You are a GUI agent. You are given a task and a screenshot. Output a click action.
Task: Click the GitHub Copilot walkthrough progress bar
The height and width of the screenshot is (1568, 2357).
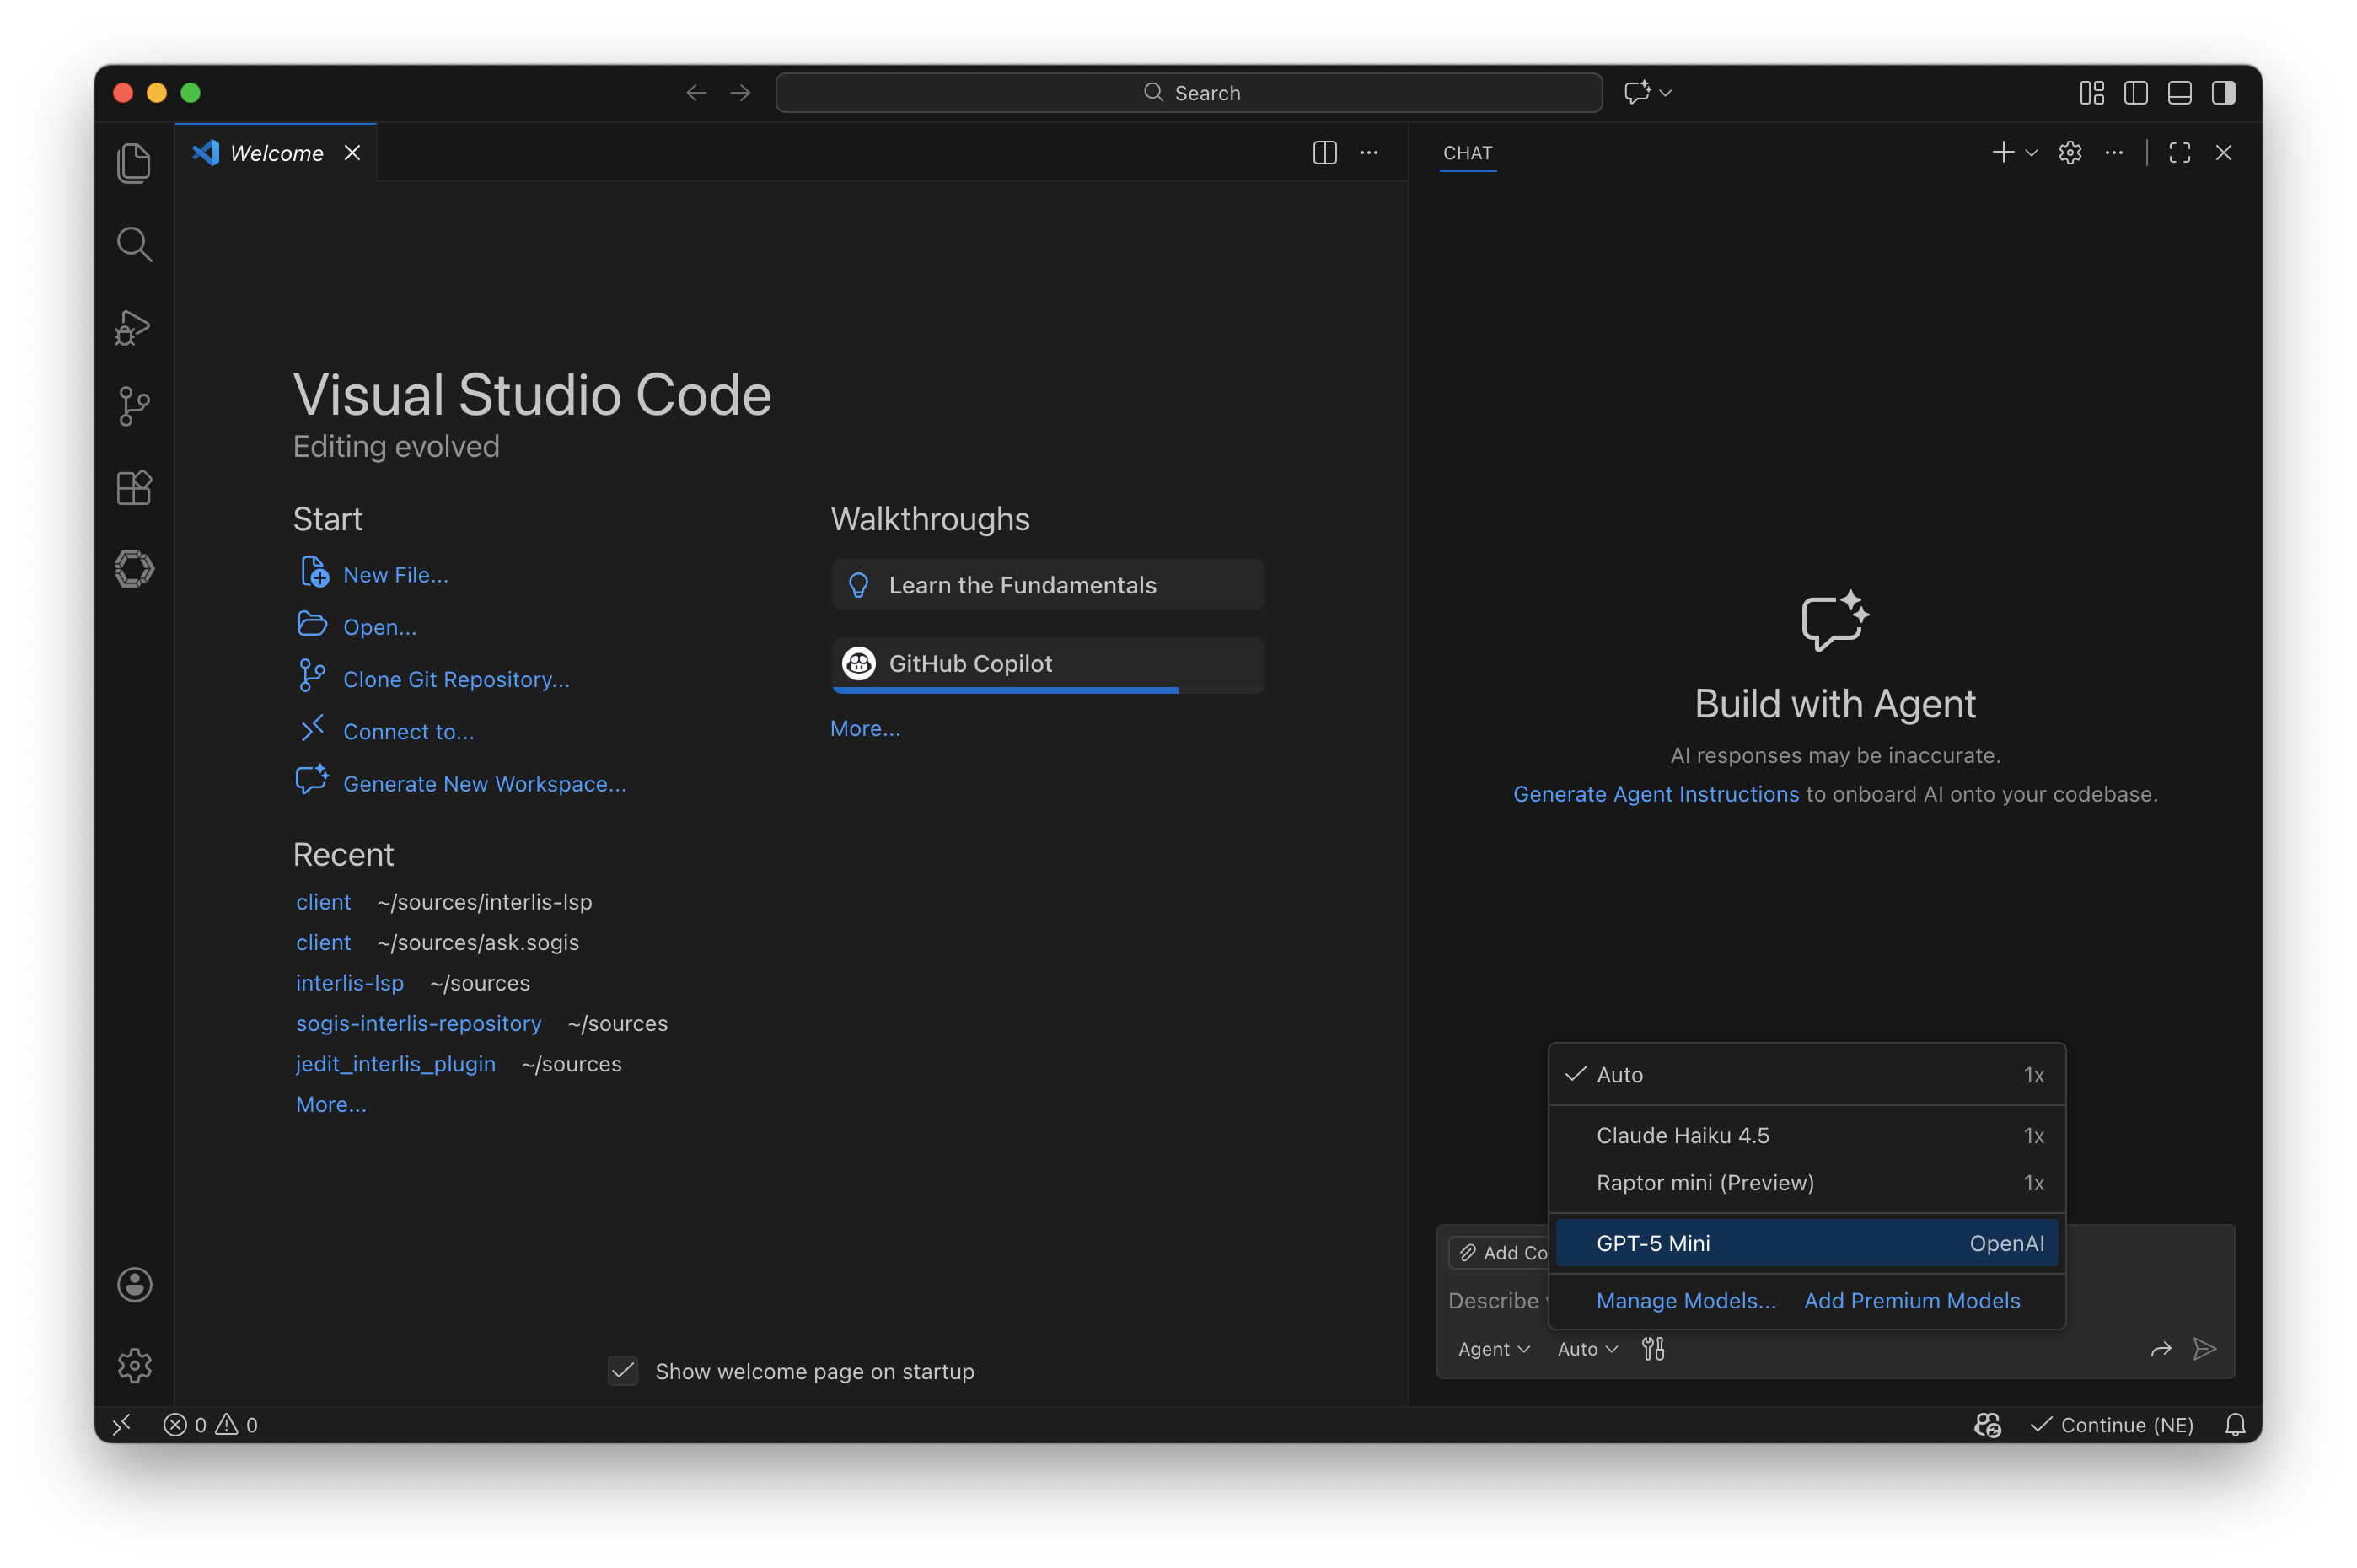pyautogui.click(x=1004, y=690)
